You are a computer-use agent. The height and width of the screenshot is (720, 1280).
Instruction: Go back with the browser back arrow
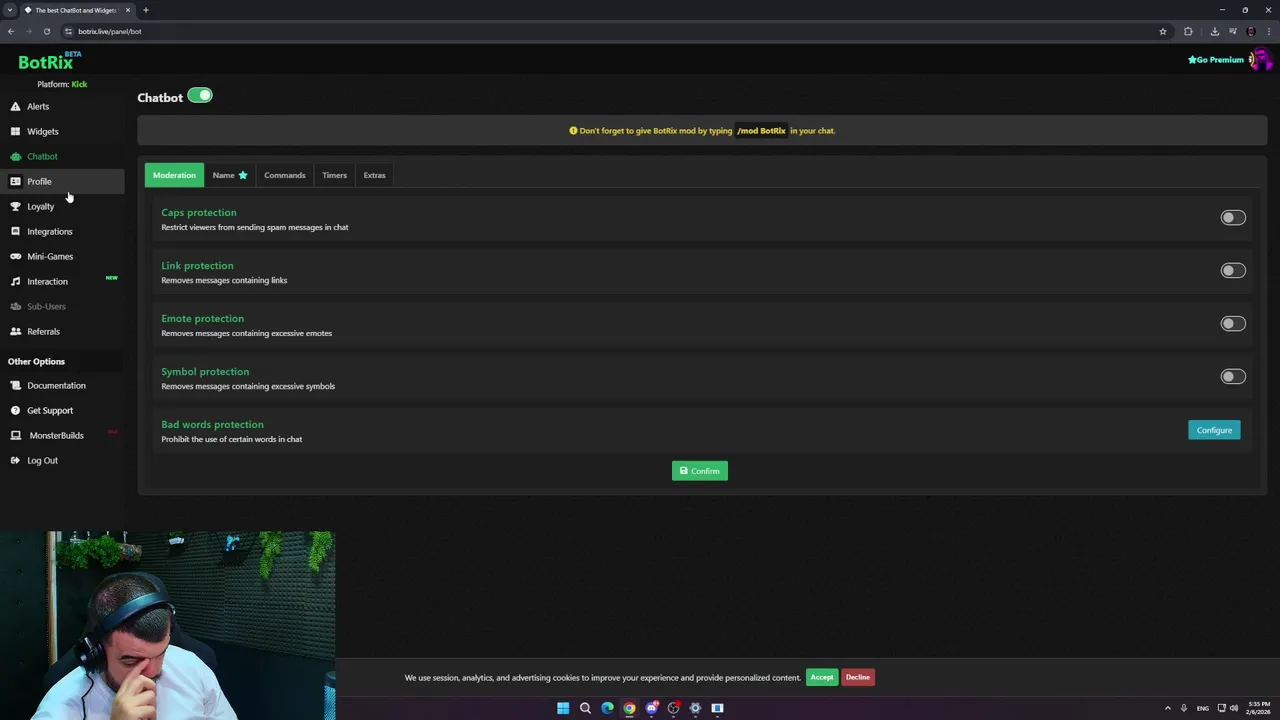point(11,31)
